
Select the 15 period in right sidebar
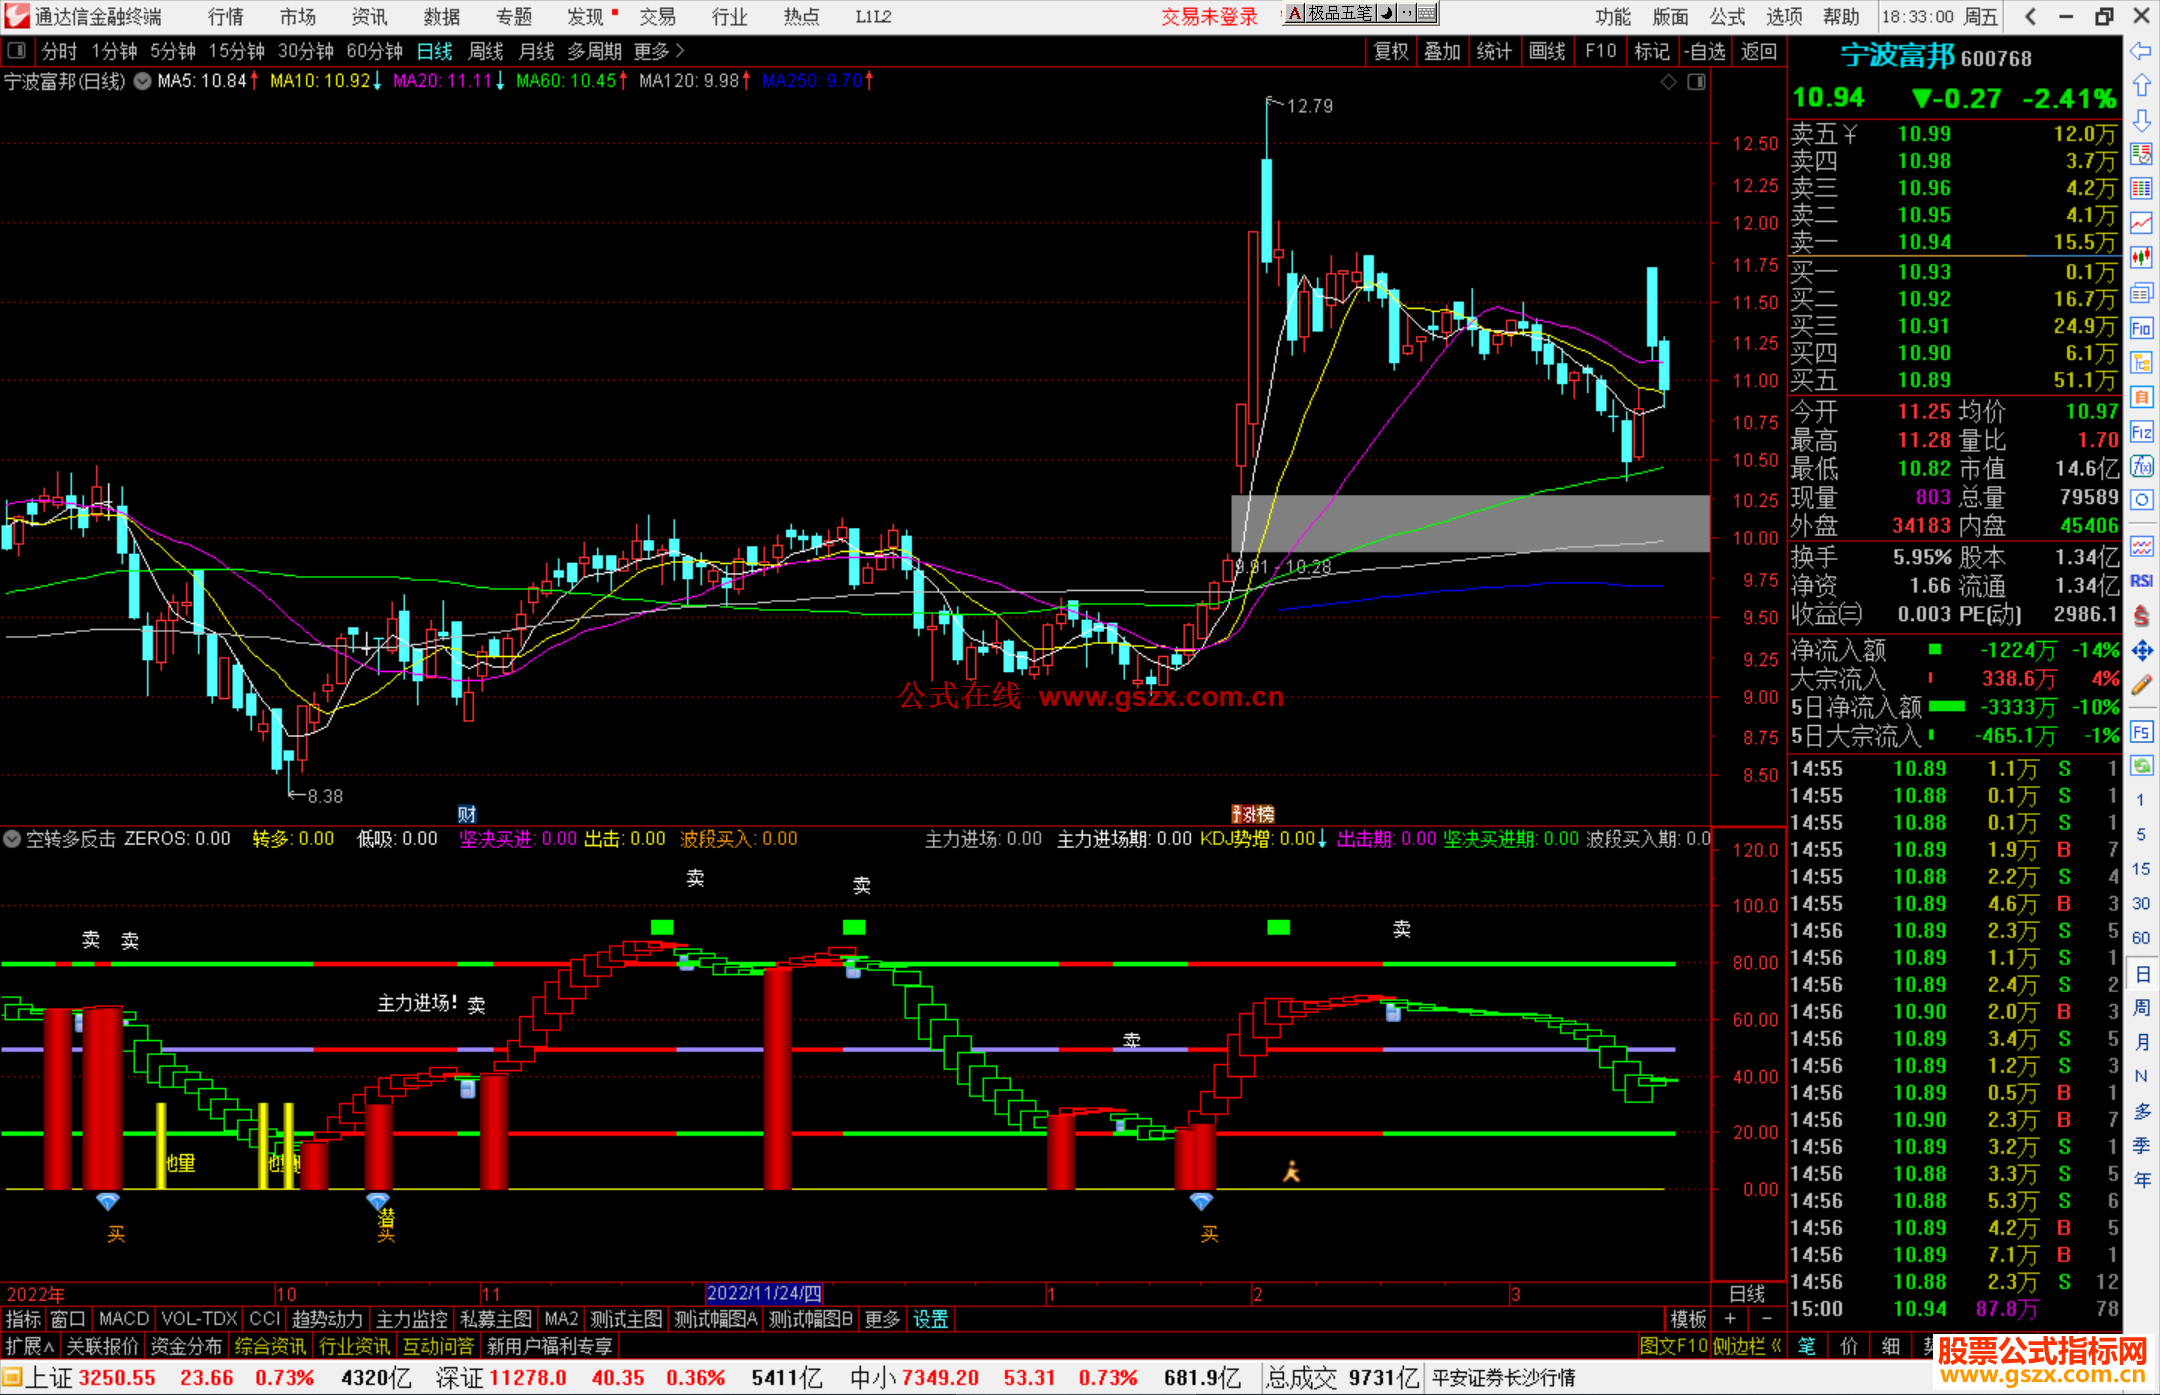tap(2140, 869)
